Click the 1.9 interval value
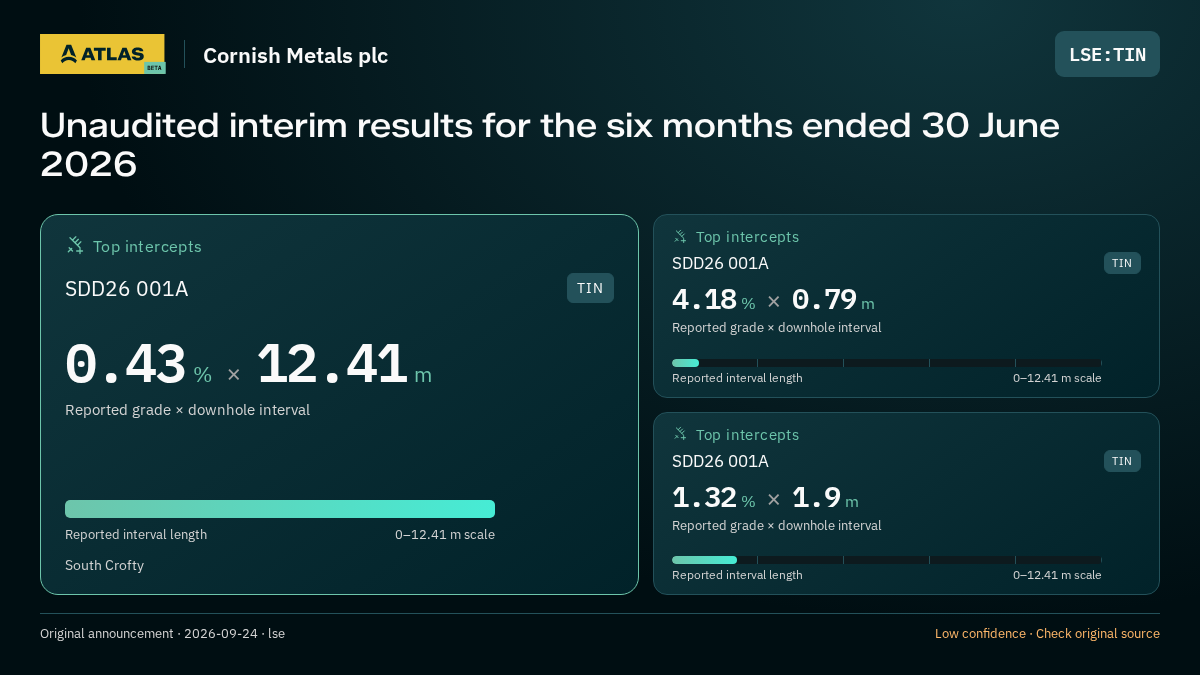Viewport: 1200px width, 675px height. 816,497
